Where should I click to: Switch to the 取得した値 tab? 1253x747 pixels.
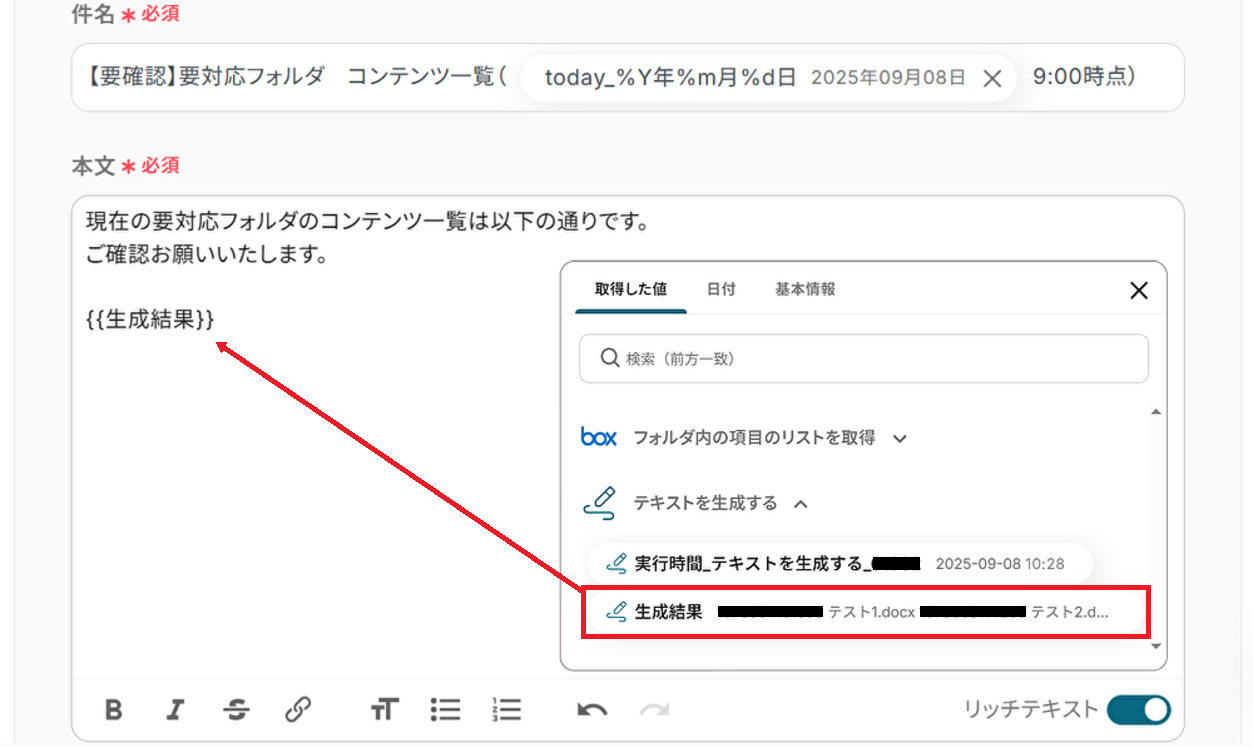click(631, 289)
